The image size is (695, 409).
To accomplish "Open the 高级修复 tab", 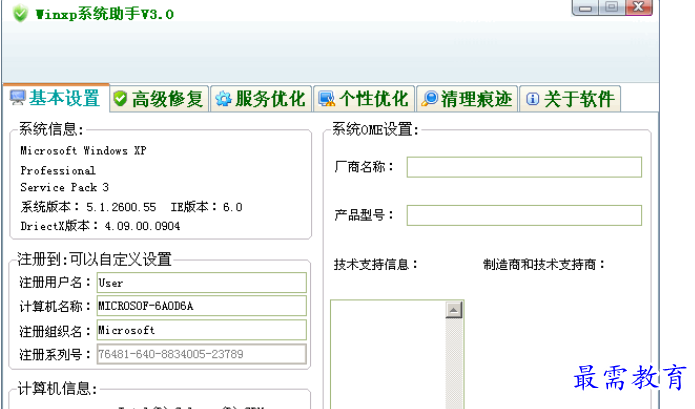I will (x=159, y=98).
